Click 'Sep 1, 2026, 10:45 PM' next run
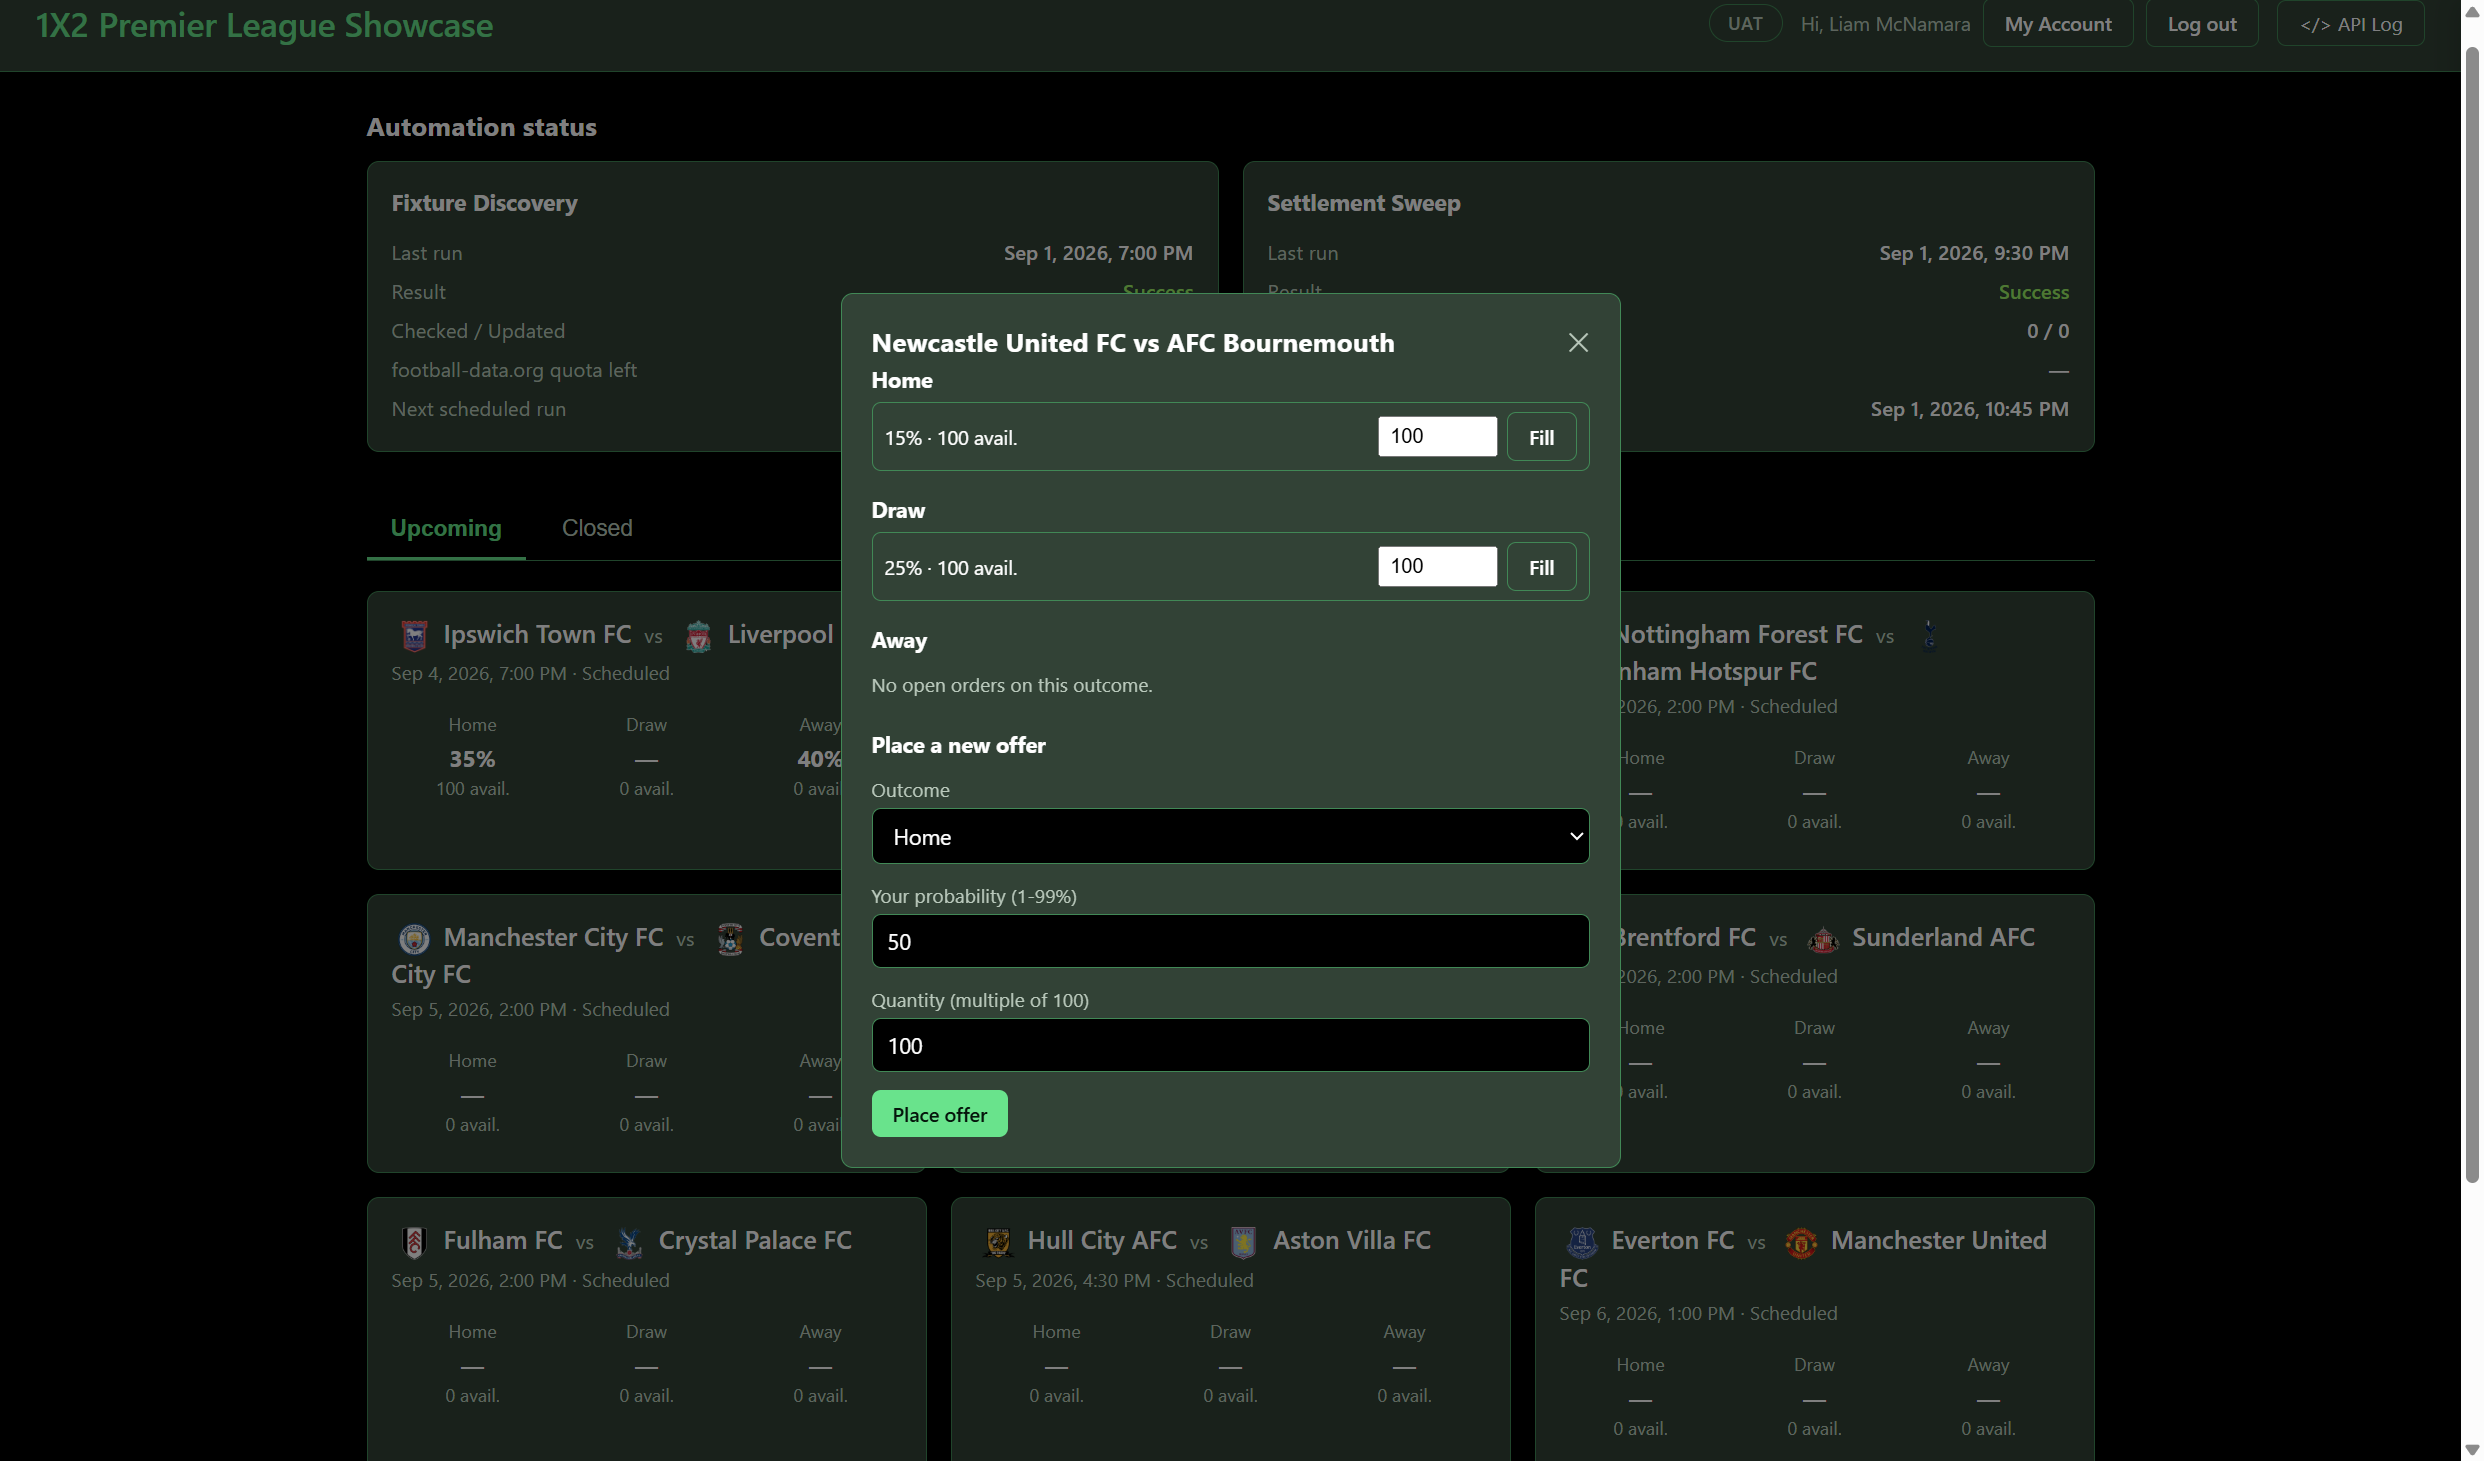2484x1461 pixels. 1969,409
